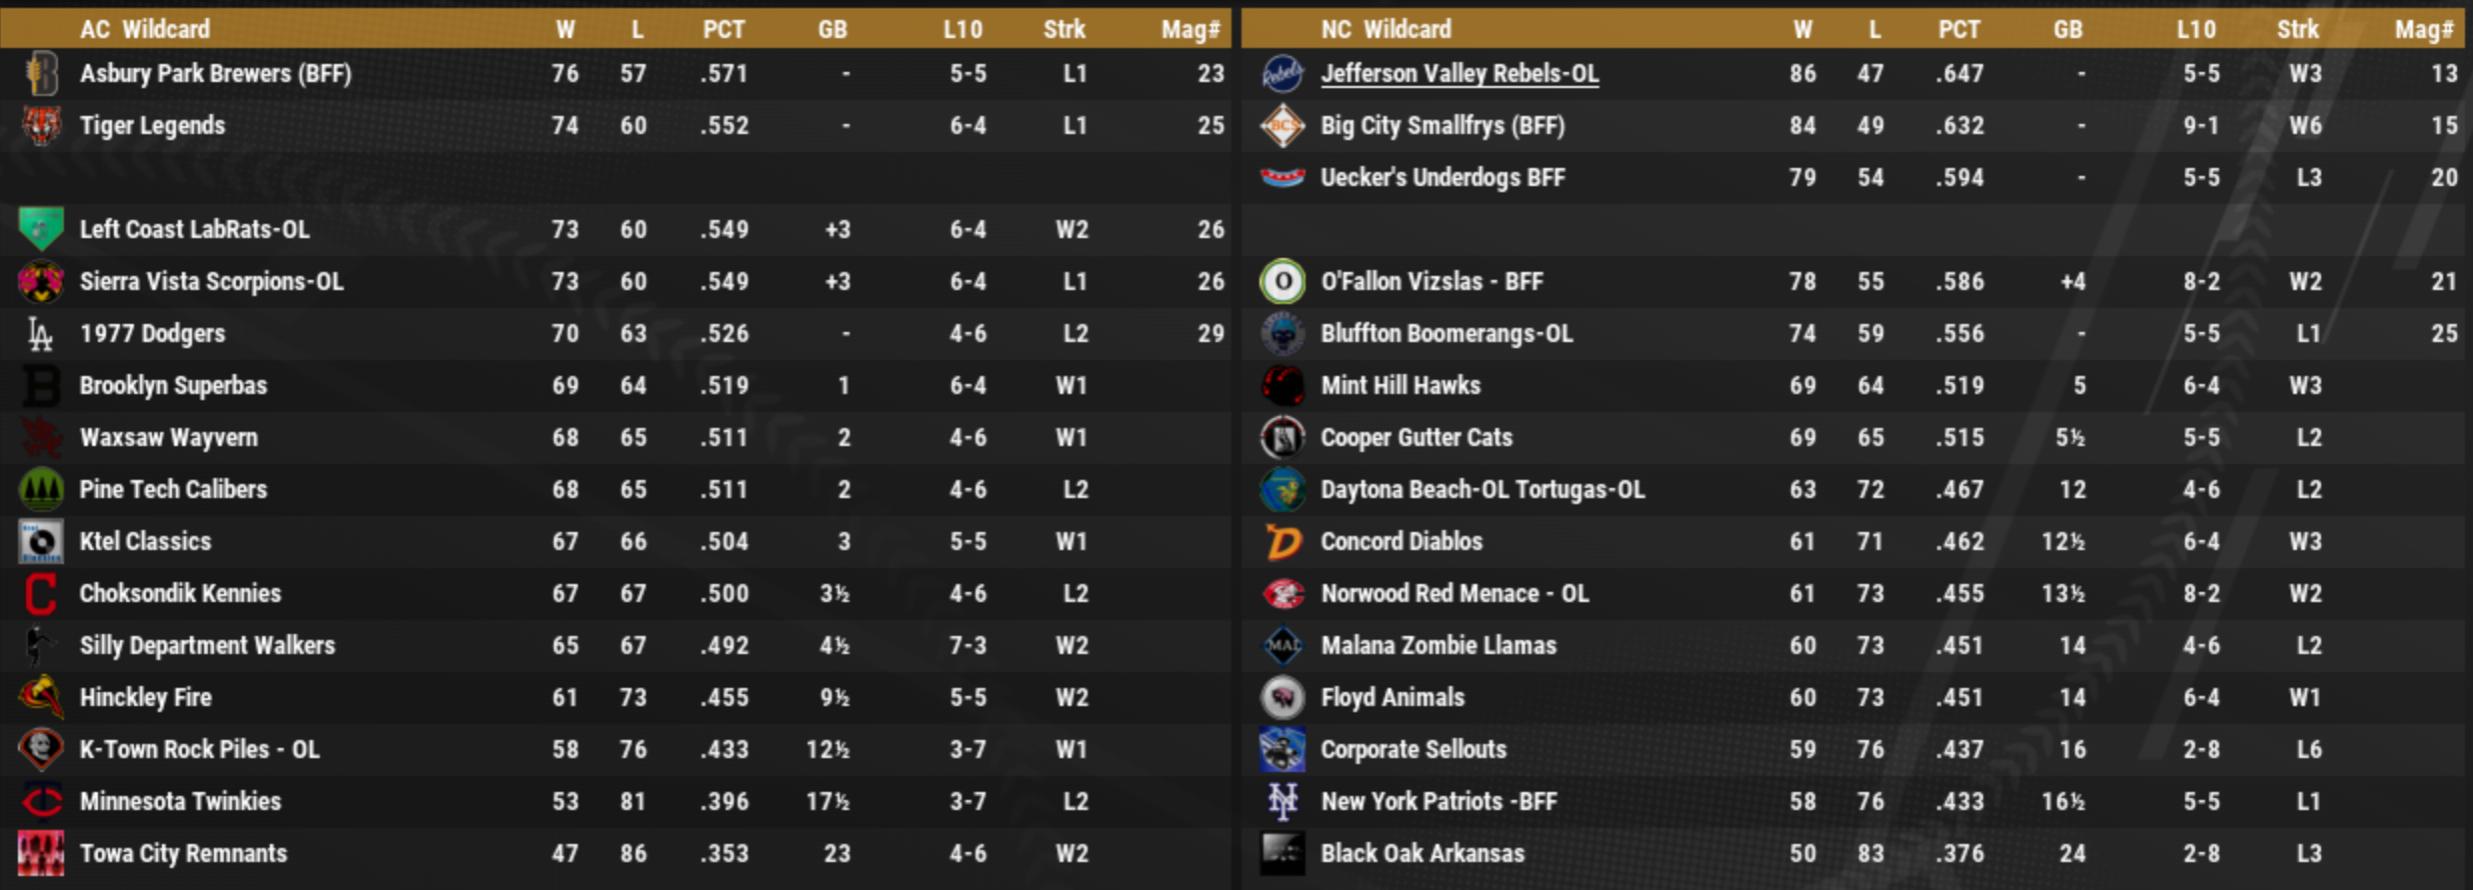Viewport: 2473px width, 890px height.
Task: Click the Concord Diablos D logo
Action: (x=1283, y=542)
